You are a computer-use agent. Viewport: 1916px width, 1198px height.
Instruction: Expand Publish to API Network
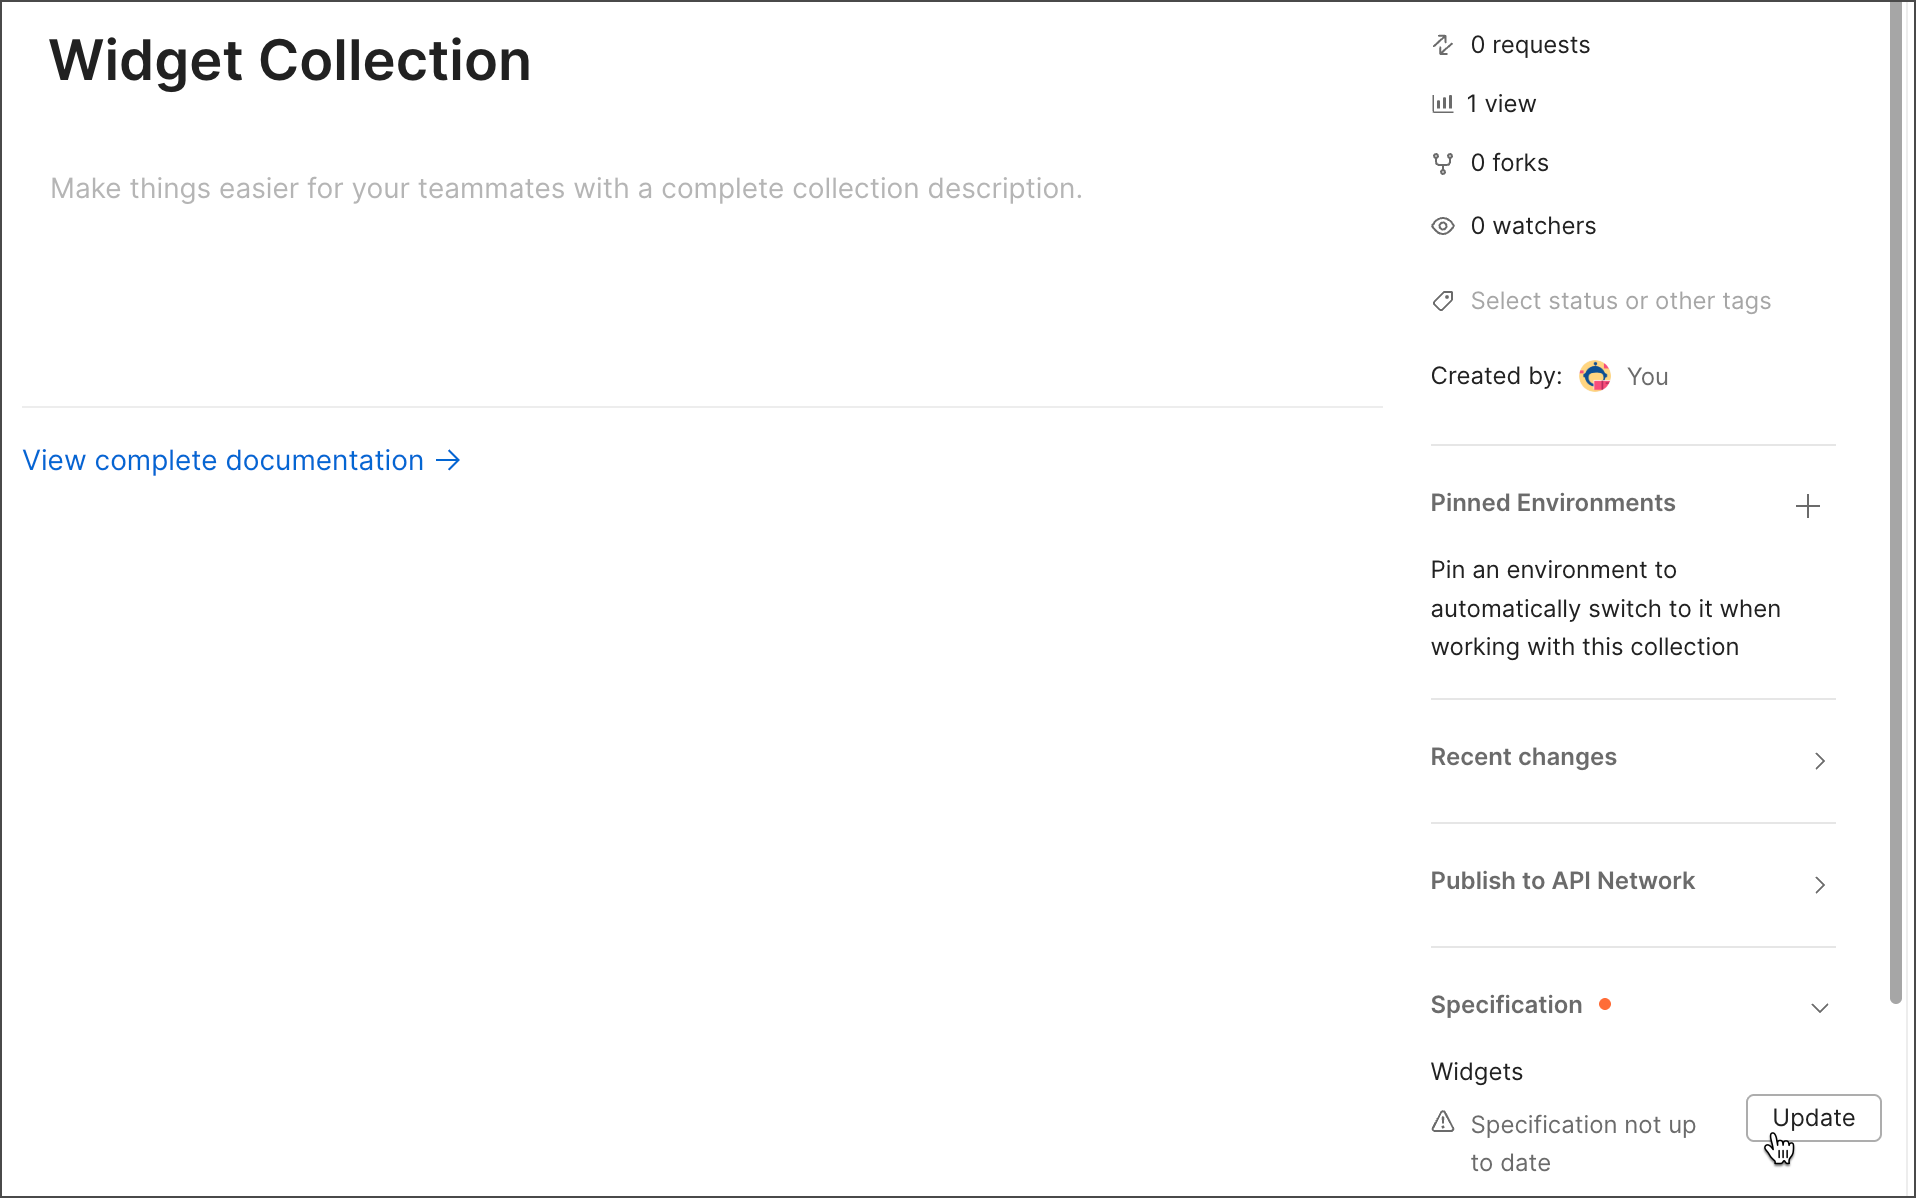1819,885
